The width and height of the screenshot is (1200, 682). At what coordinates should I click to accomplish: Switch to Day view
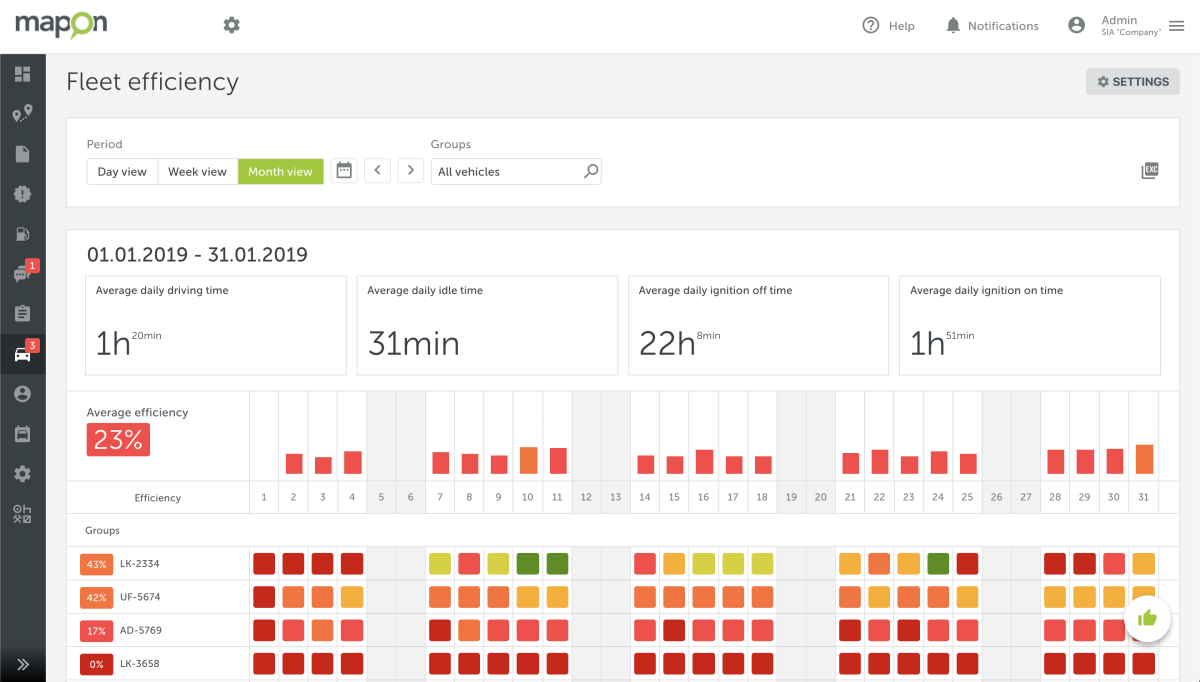(x=122, y=171)
